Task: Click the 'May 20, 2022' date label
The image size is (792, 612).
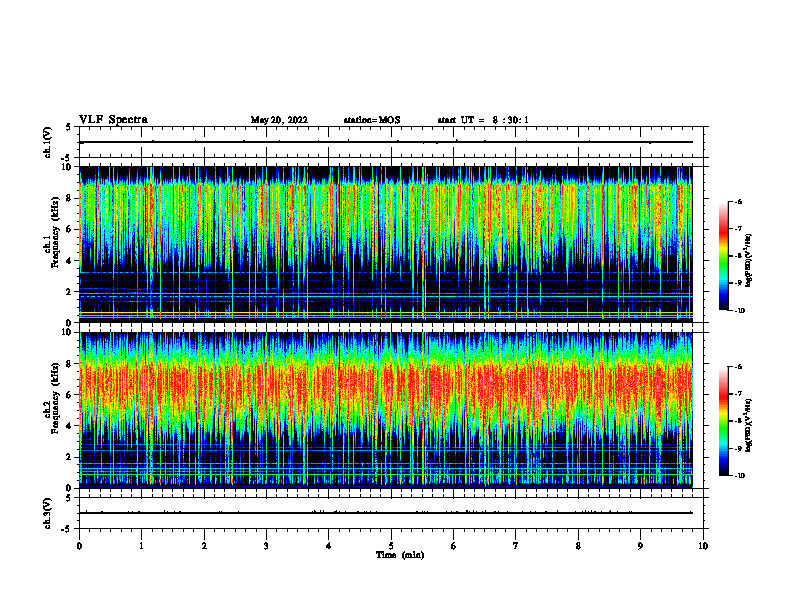Action: 279,120
